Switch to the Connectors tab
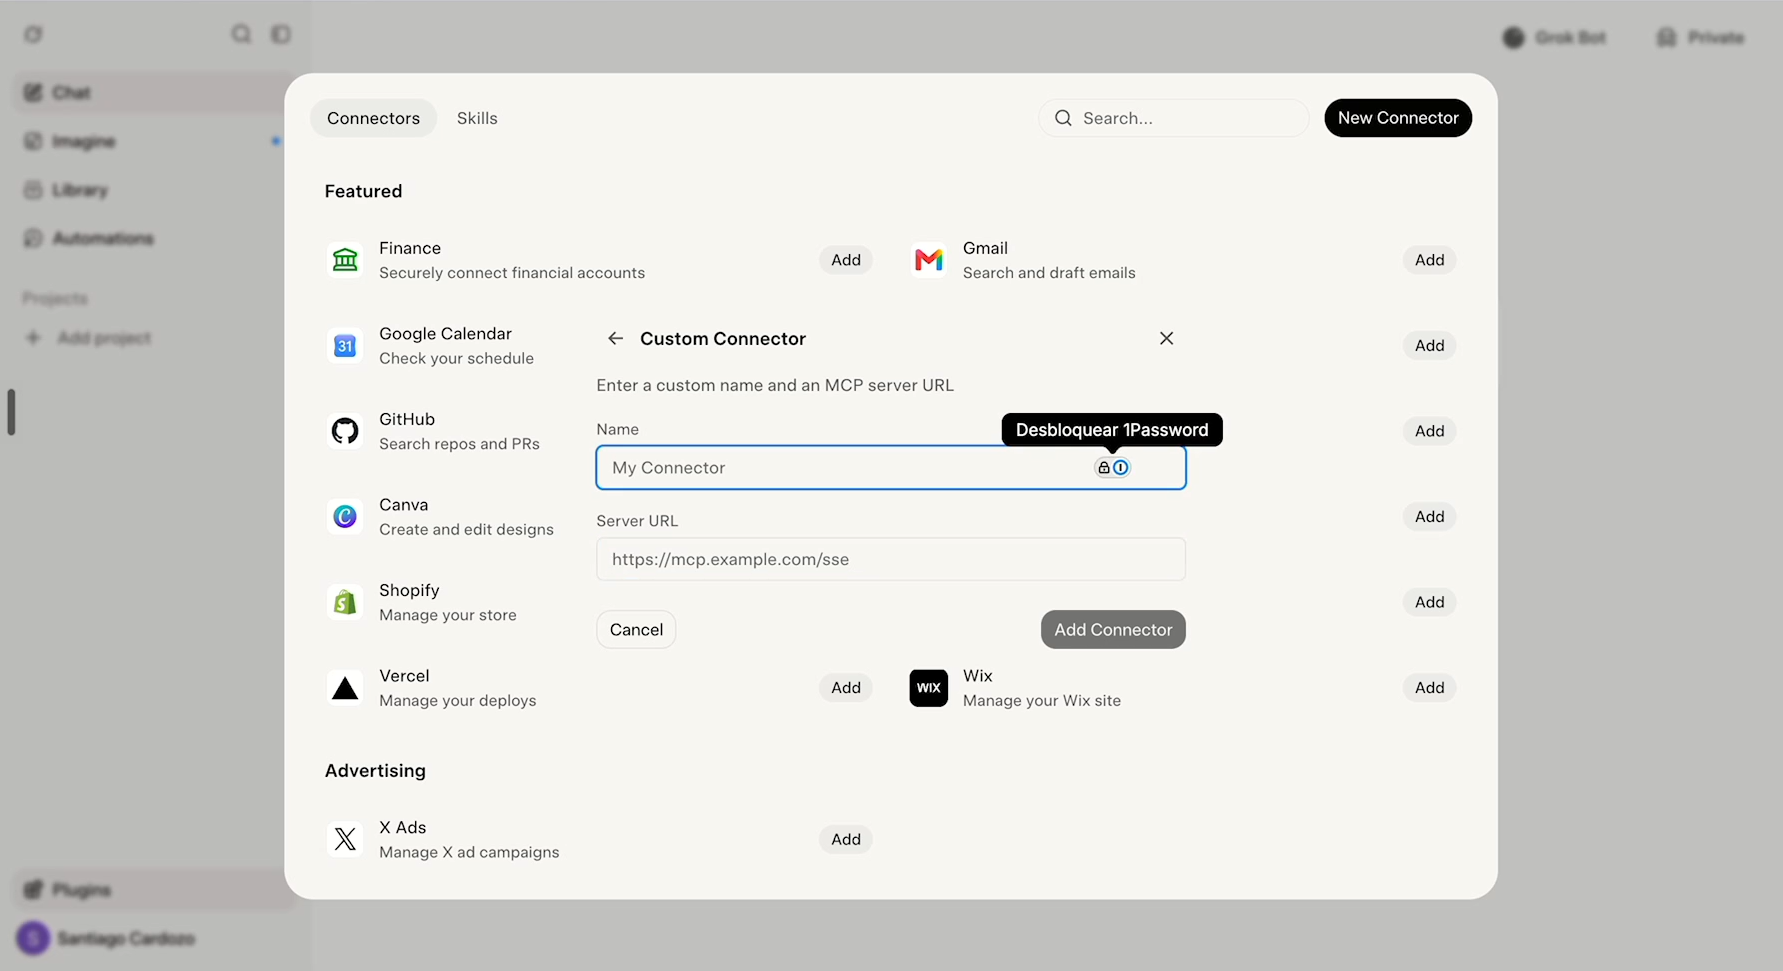 [373, 118]
